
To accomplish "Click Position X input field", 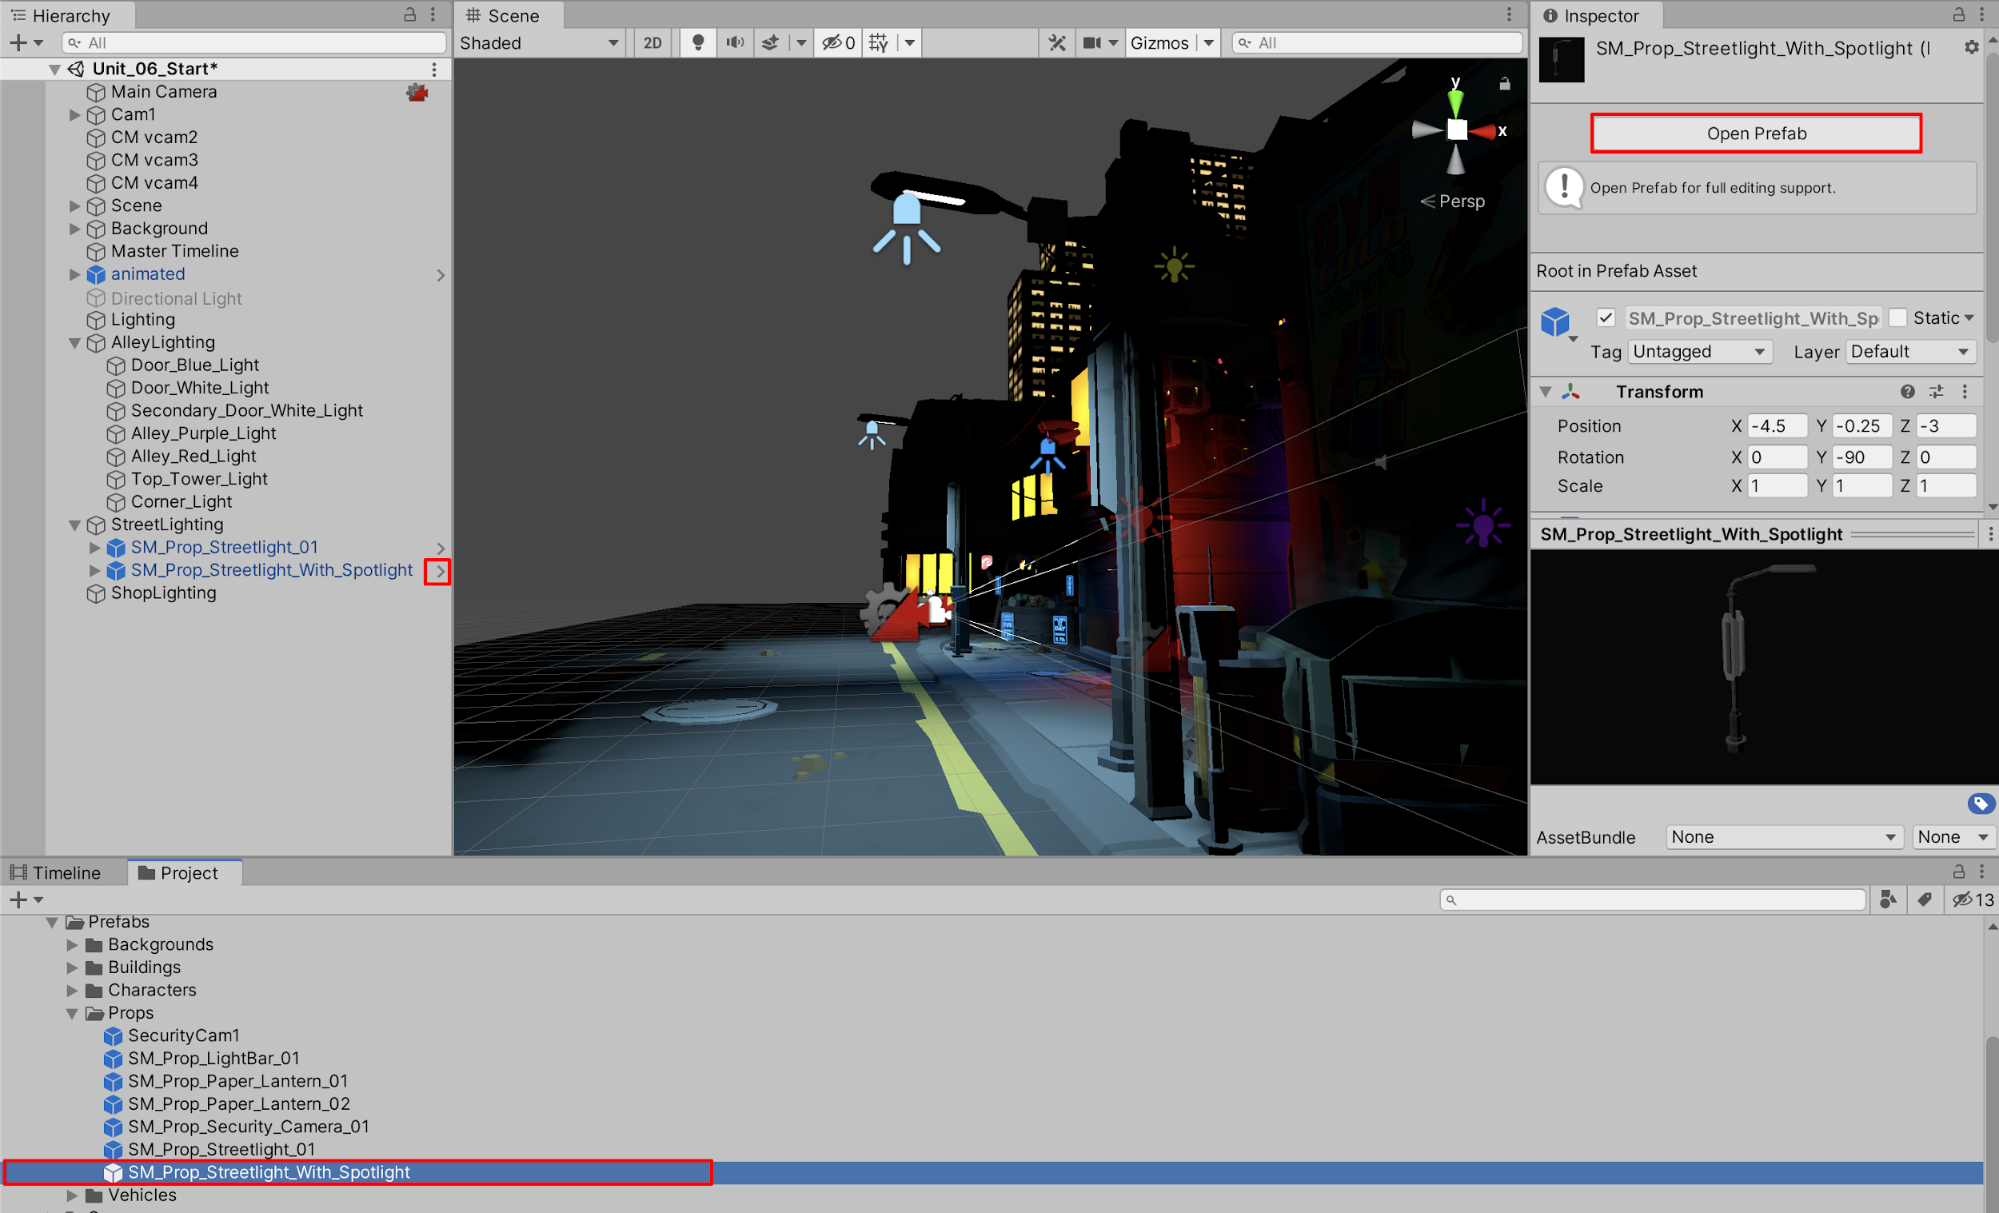I will 1776,426.
